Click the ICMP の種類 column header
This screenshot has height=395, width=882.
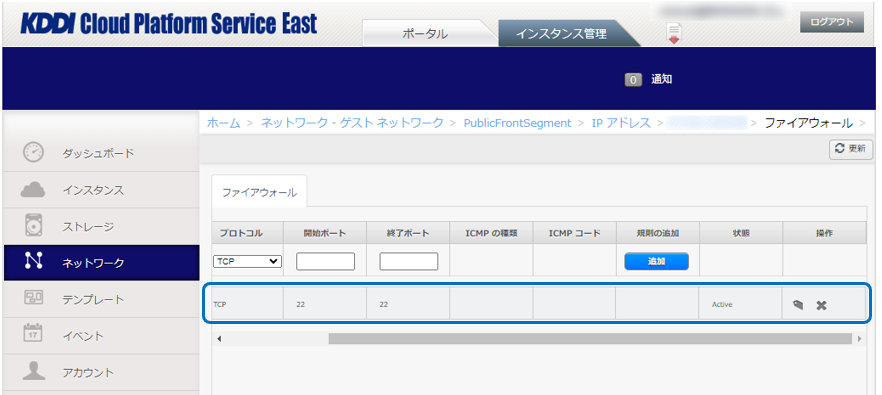point(492,233)
